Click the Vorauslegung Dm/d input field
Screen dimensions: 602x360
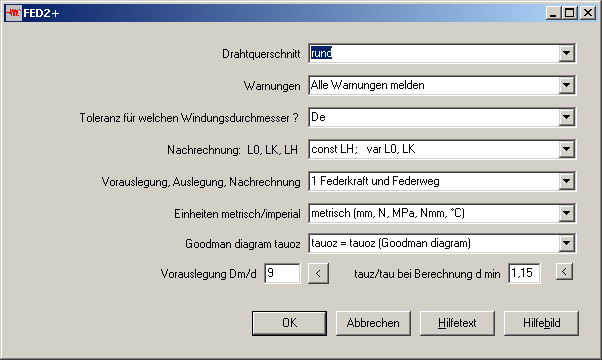tap(282, 273)
